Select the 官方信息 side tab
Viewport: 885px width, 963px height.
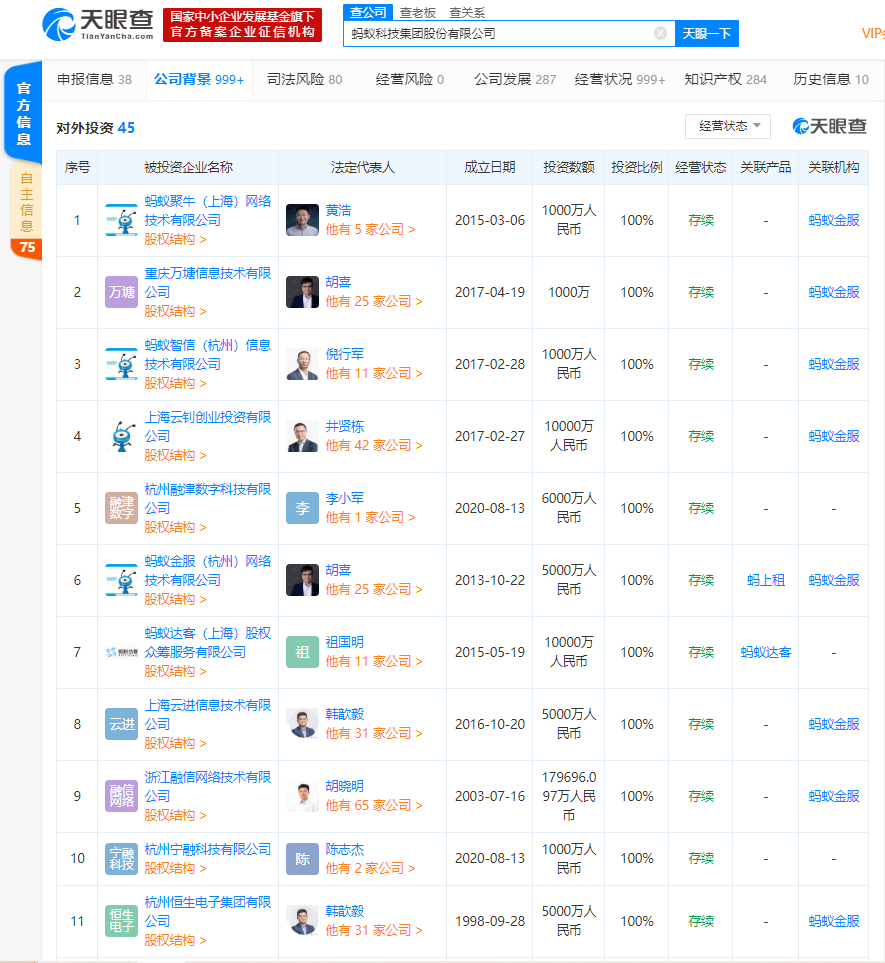(x=23, y=113)
